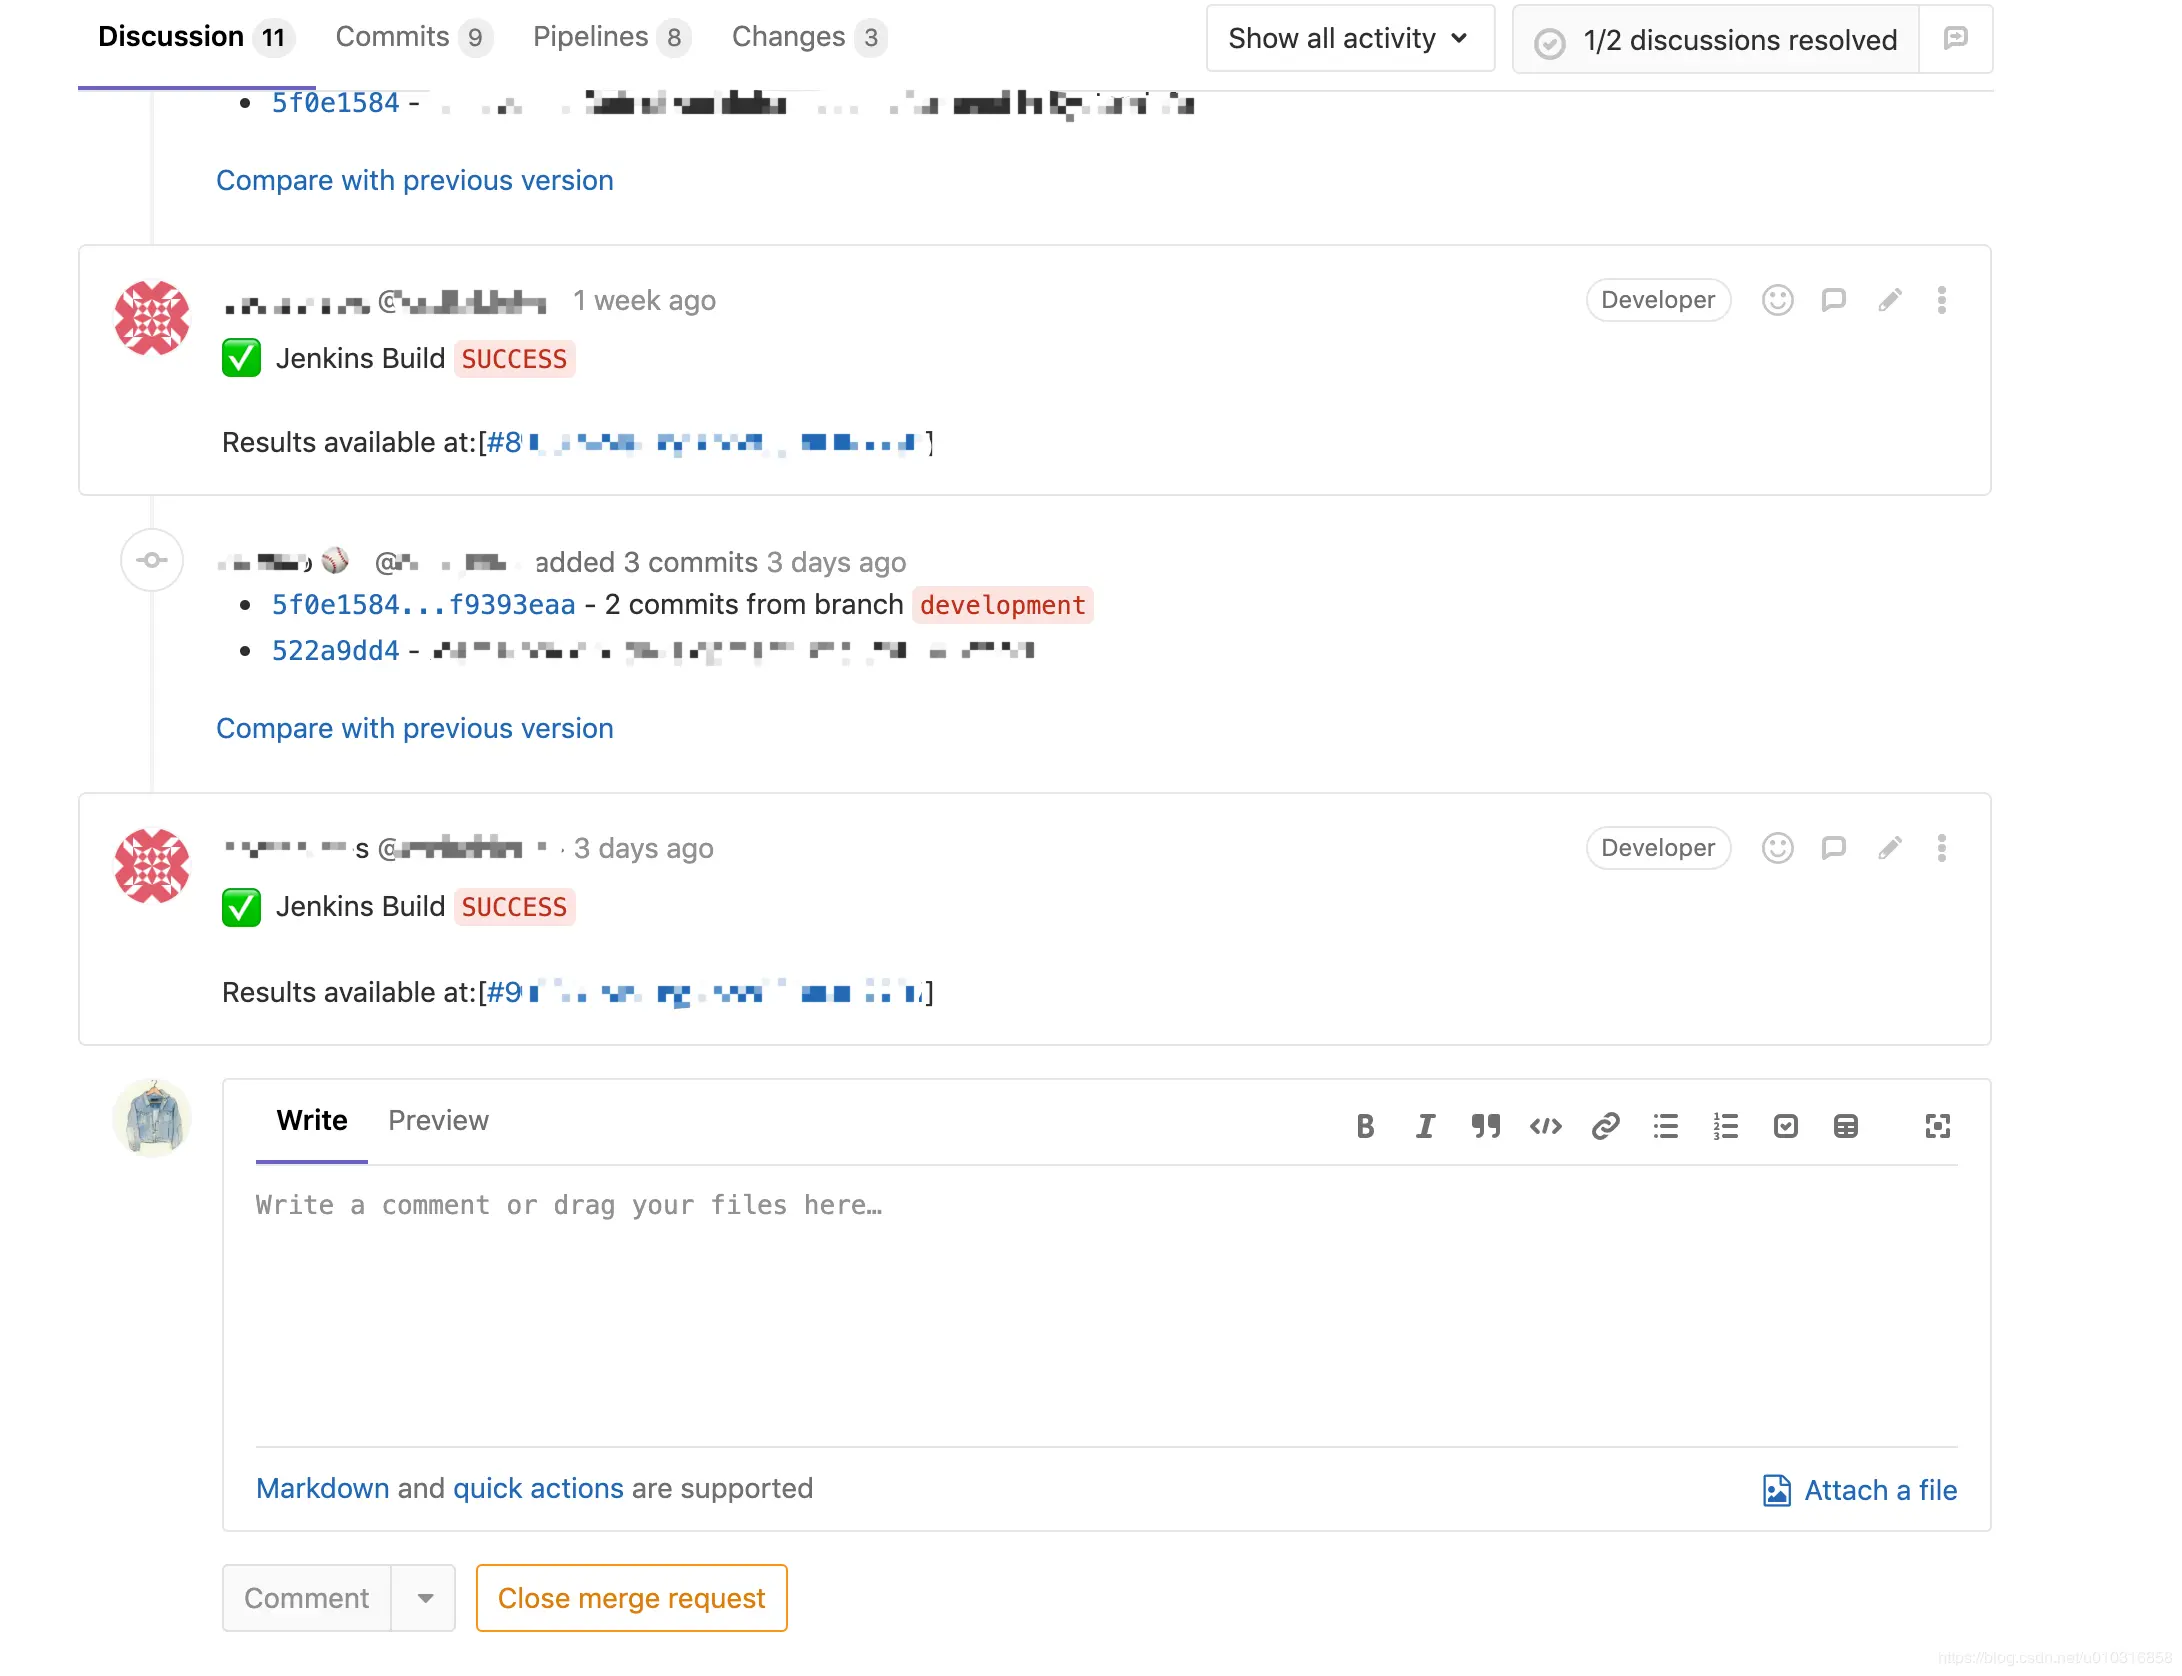Viewport: 2182px width, 1676px height.
Task: Add a task list checkbox item
Action: 1785,1127
